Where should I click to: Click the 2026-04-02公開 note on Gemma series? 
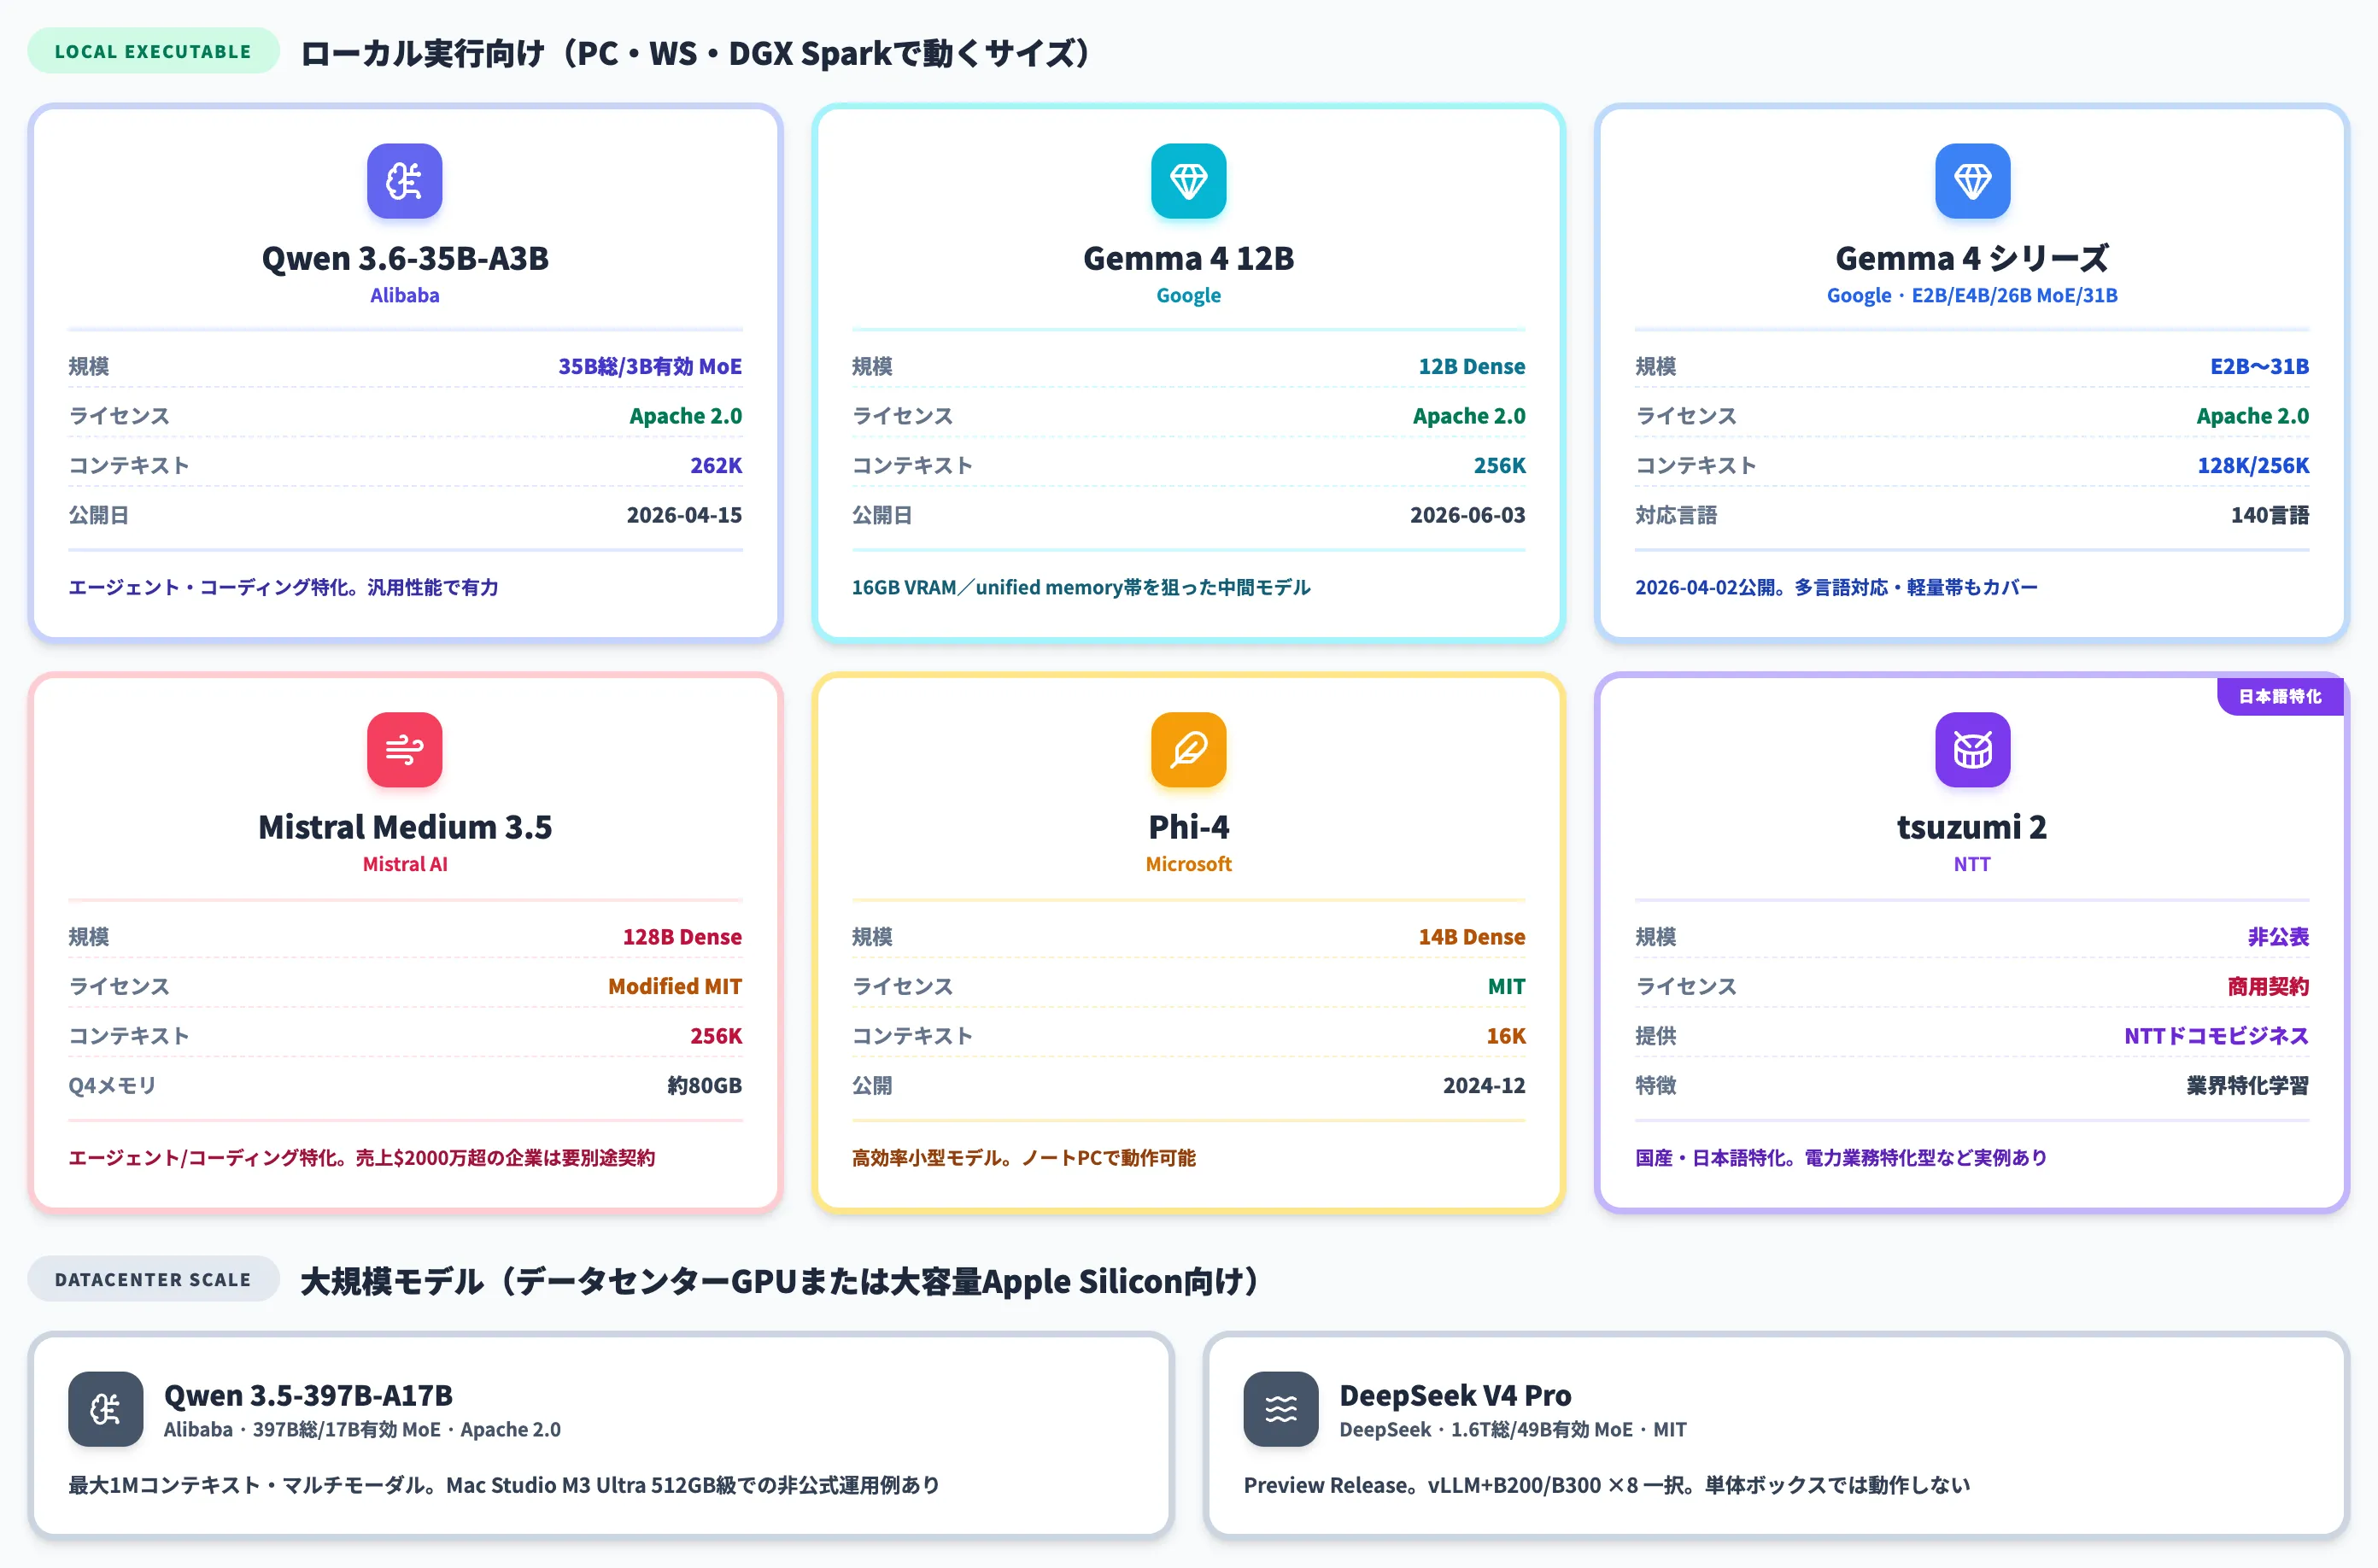point(1836,587)
